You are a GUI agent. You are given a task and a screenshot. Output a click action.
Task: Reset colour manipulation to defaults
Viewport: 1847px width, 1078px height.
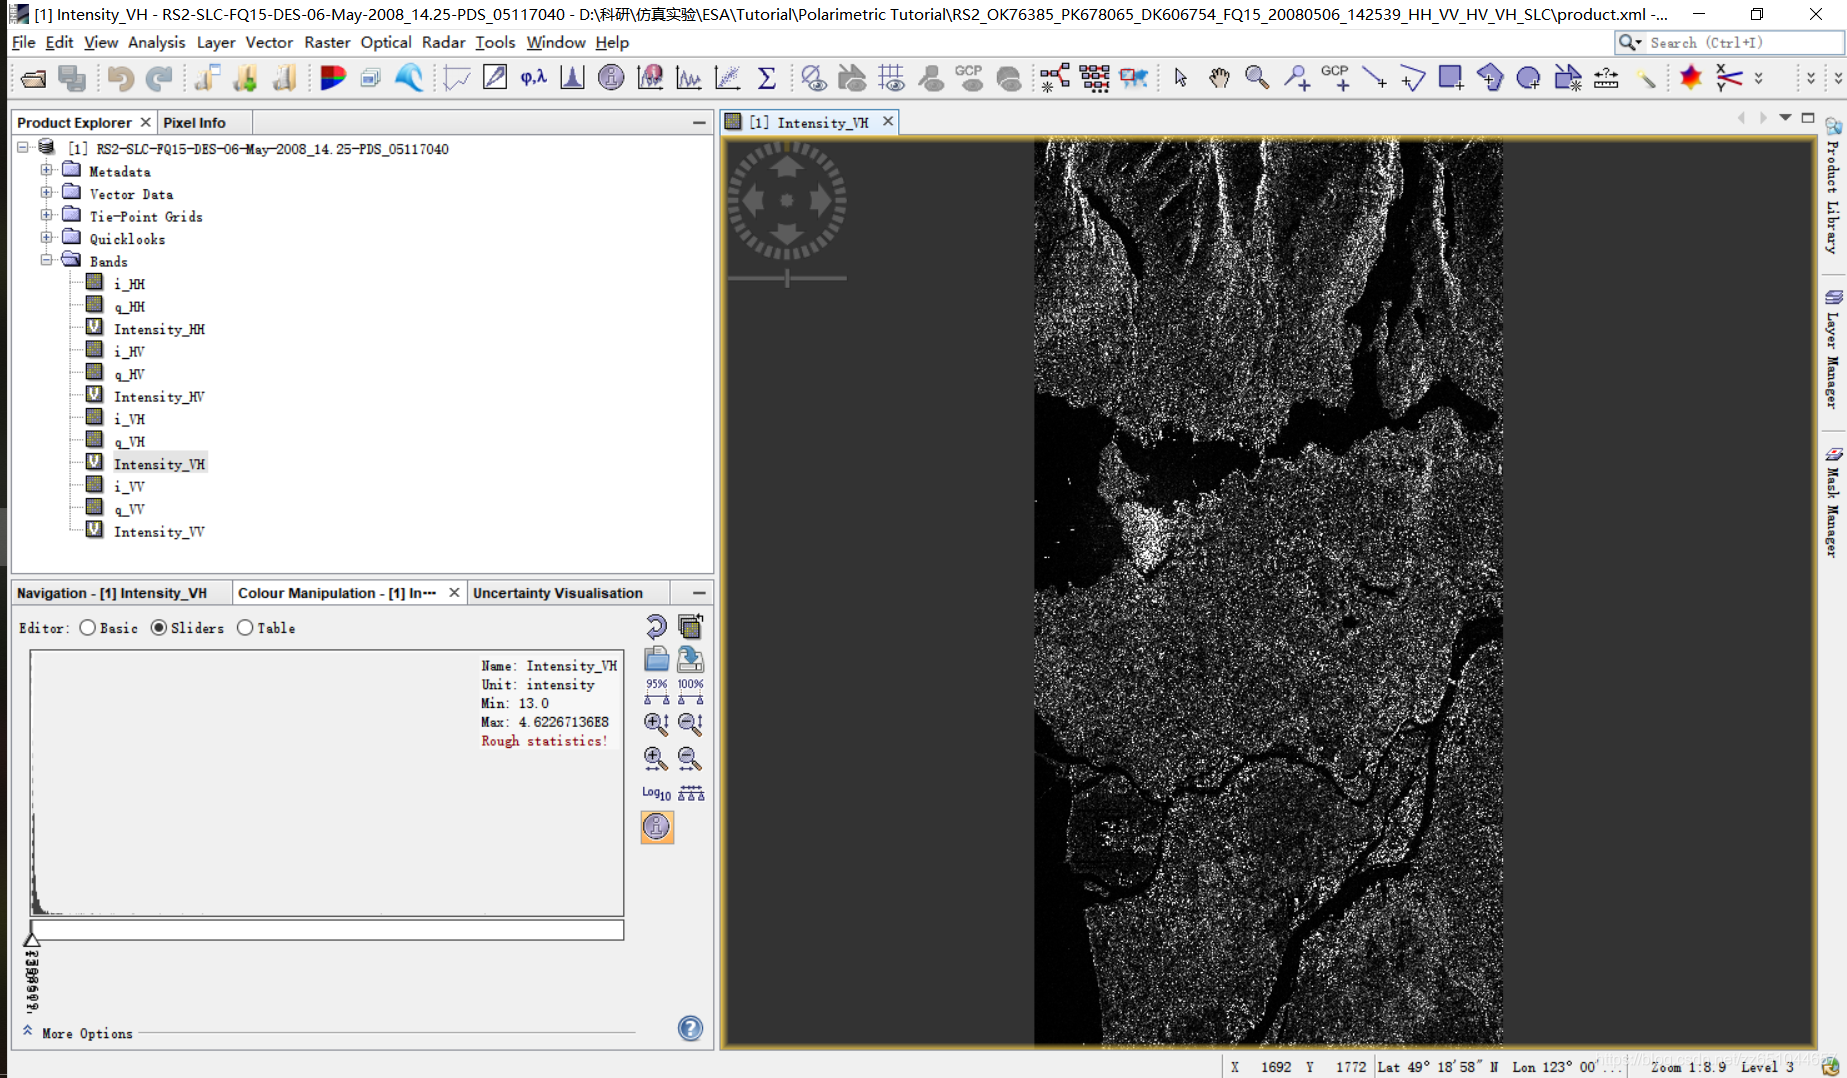click(x=656, y=627)
